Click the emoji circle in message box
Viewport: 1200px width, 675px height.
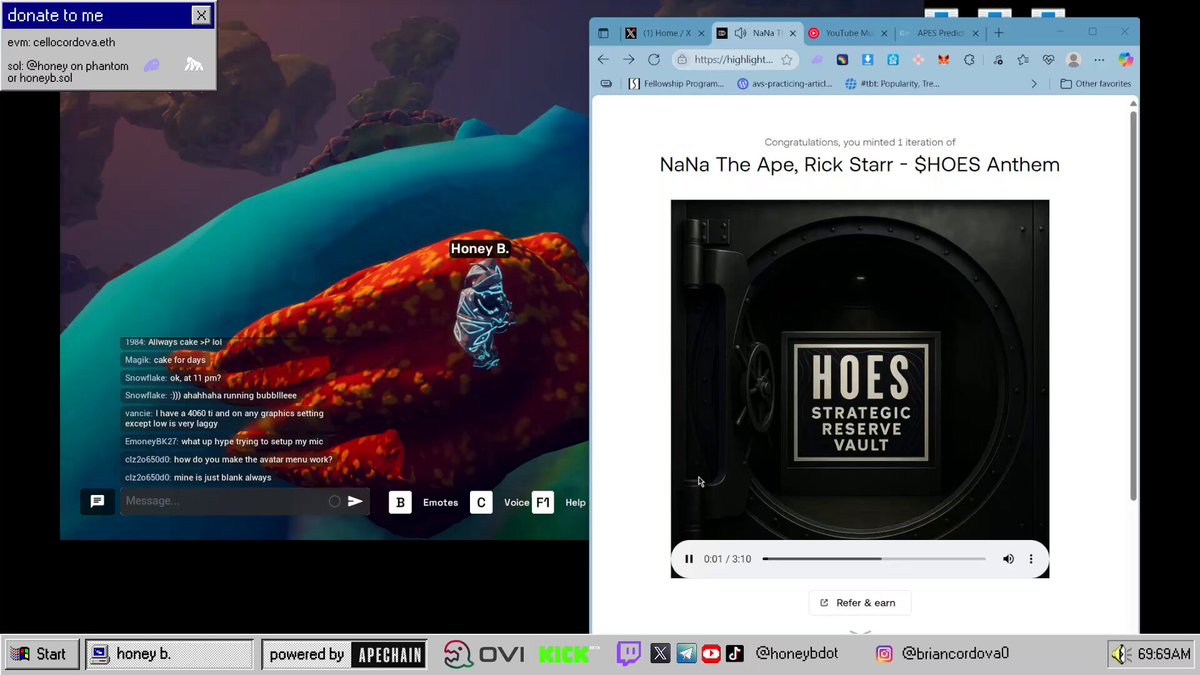(x=335, y=501)
